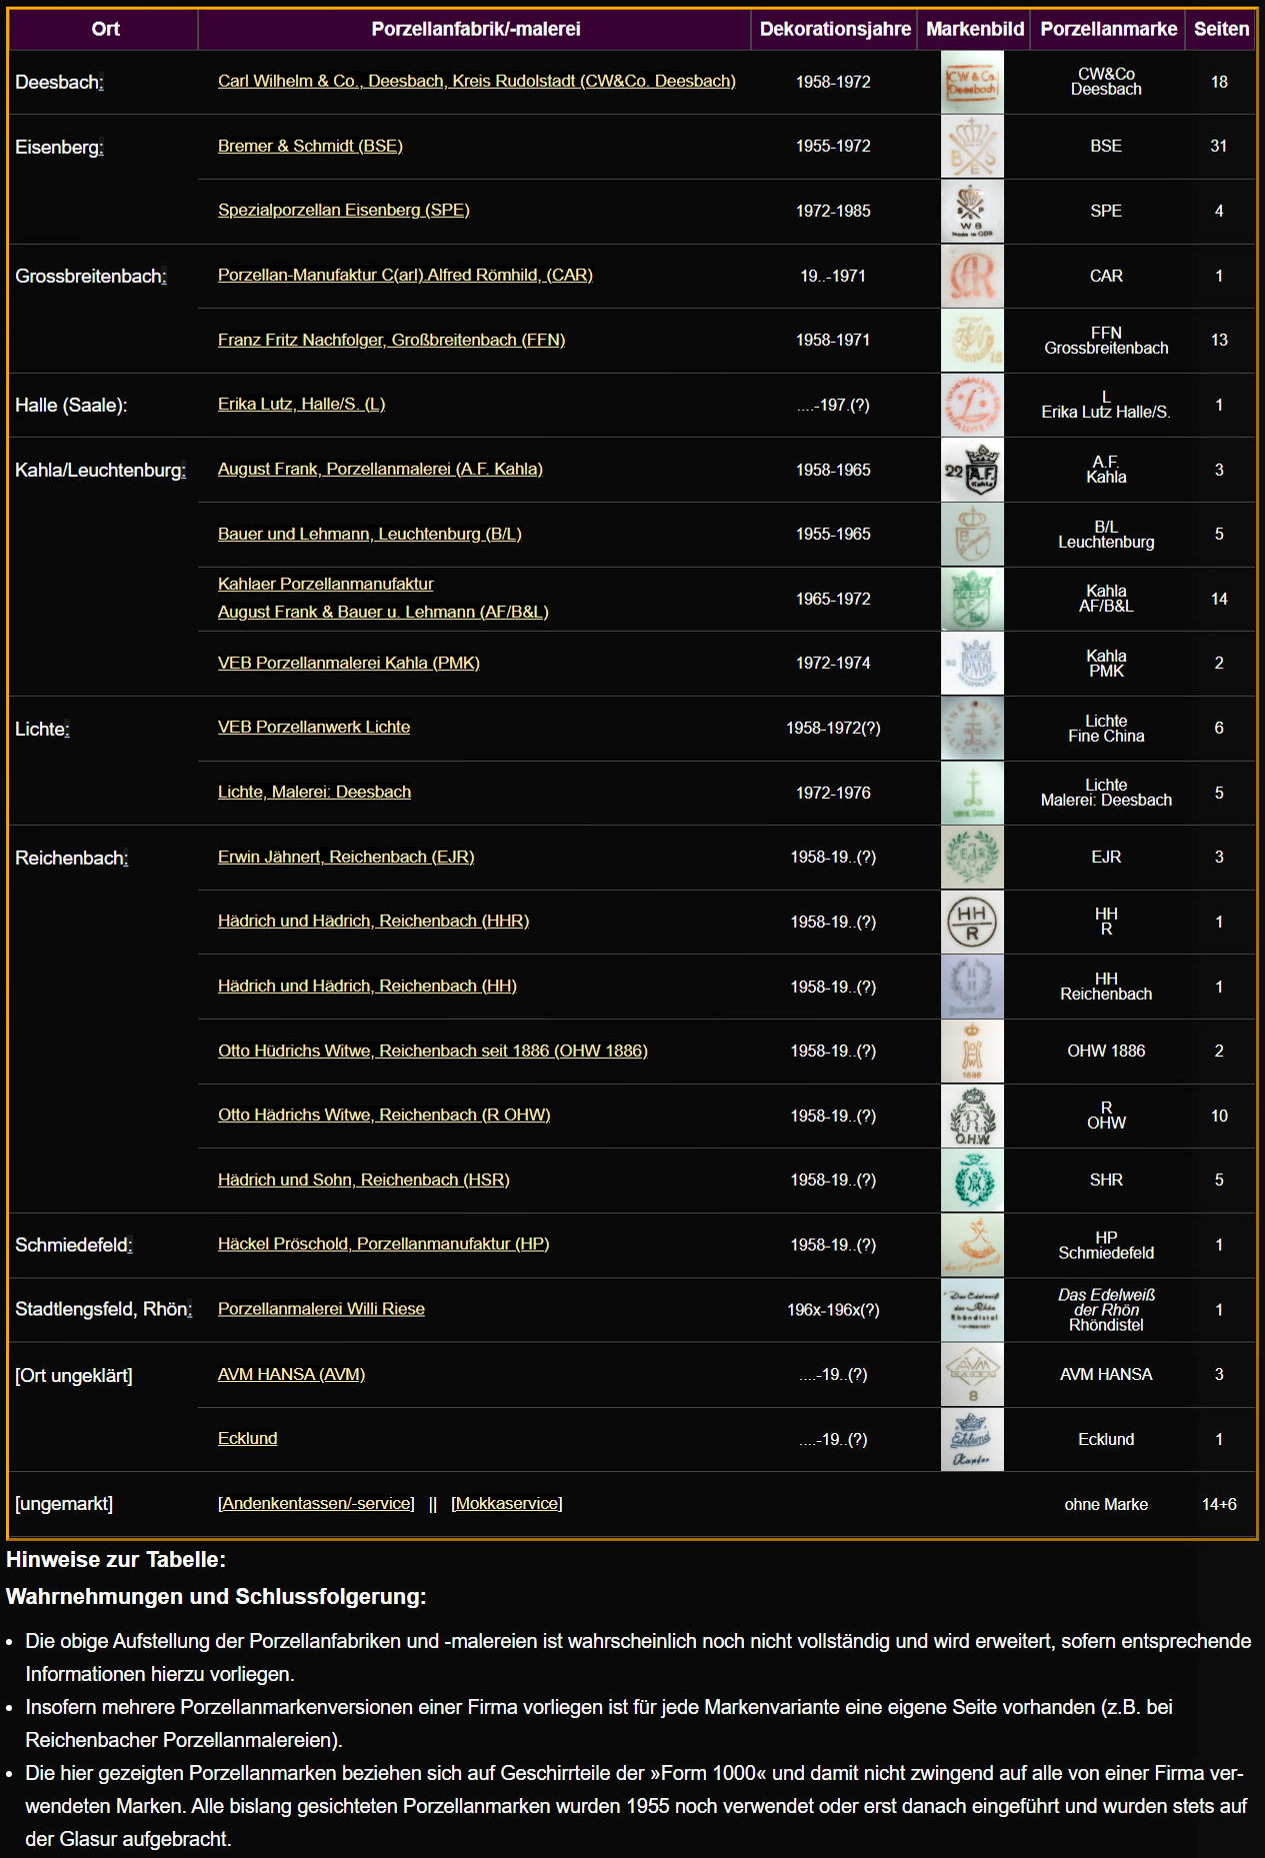Select the Porzellanfabrik/-malerei column header
Image resolution: width=1265 pixels, height=1858 pixels.
475,29
